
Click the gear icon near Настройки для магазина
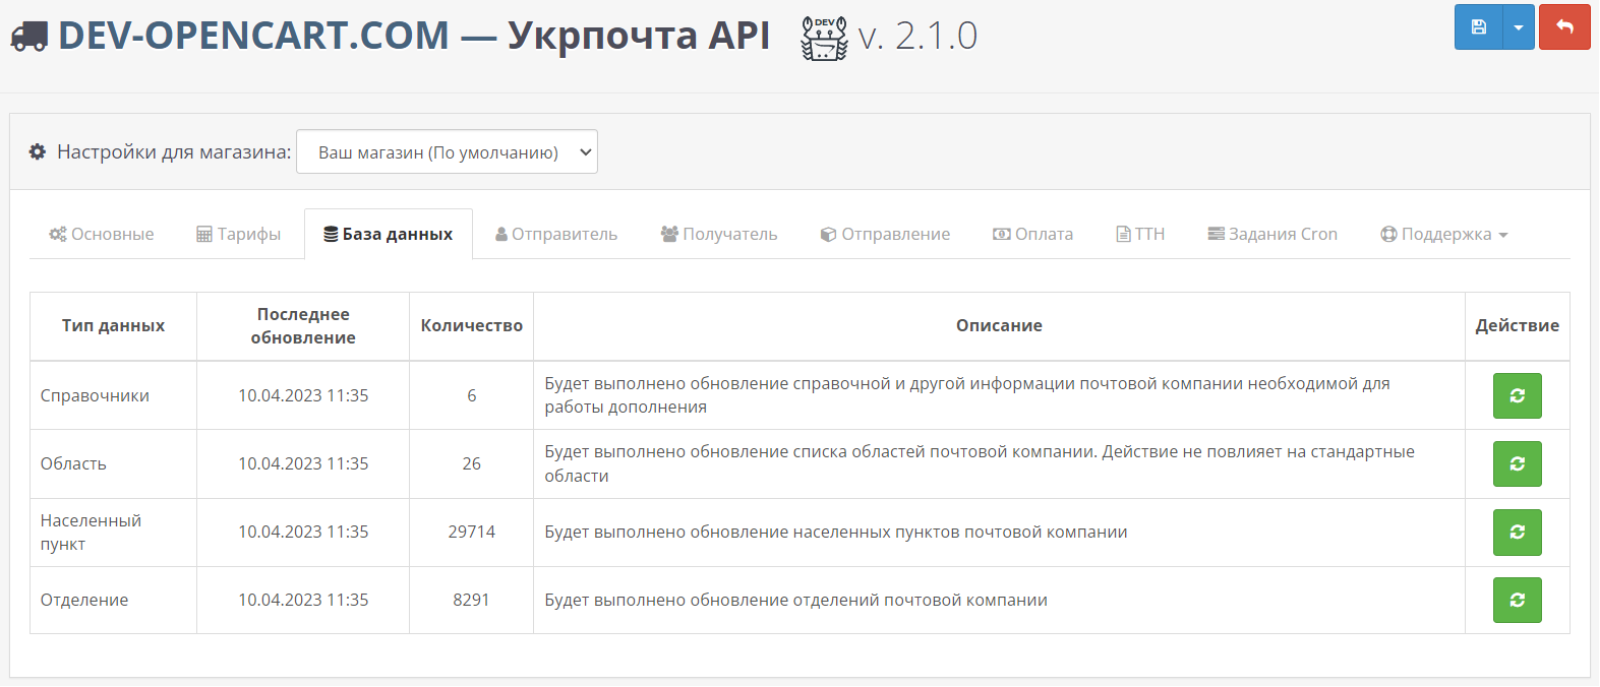tap(38, 152)
